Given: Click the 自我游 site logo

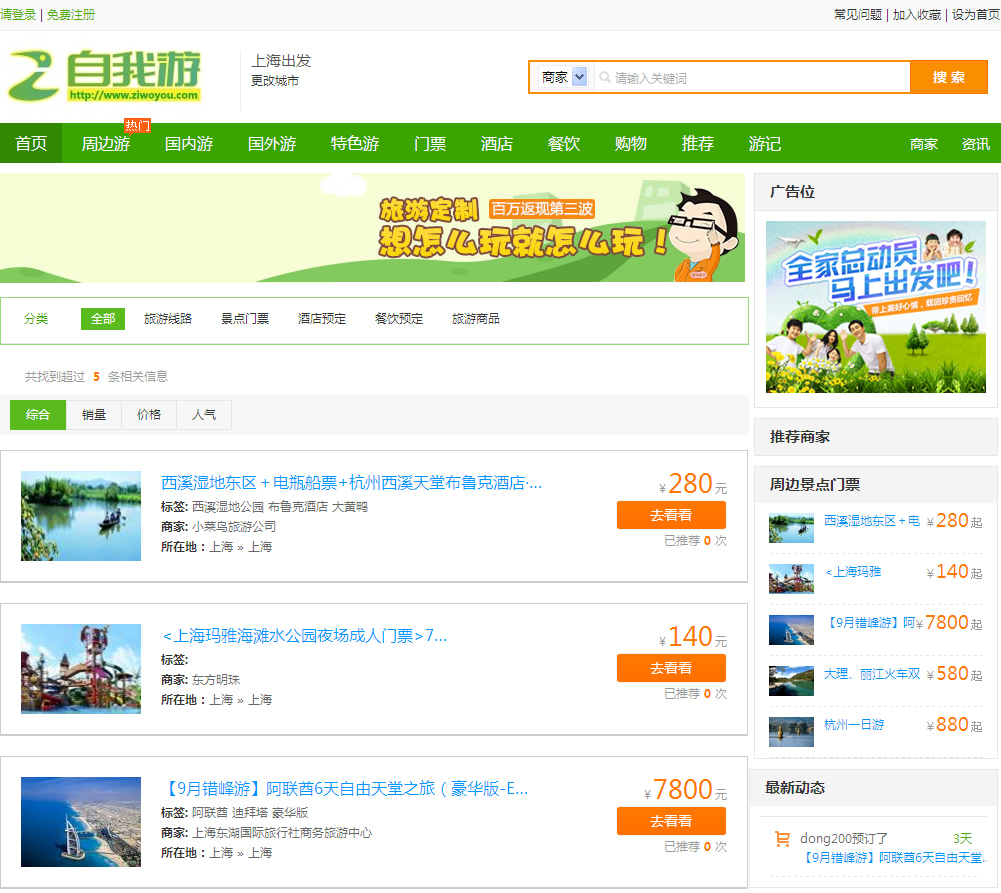Looking at the screenshot, I should tap(105, 75).
